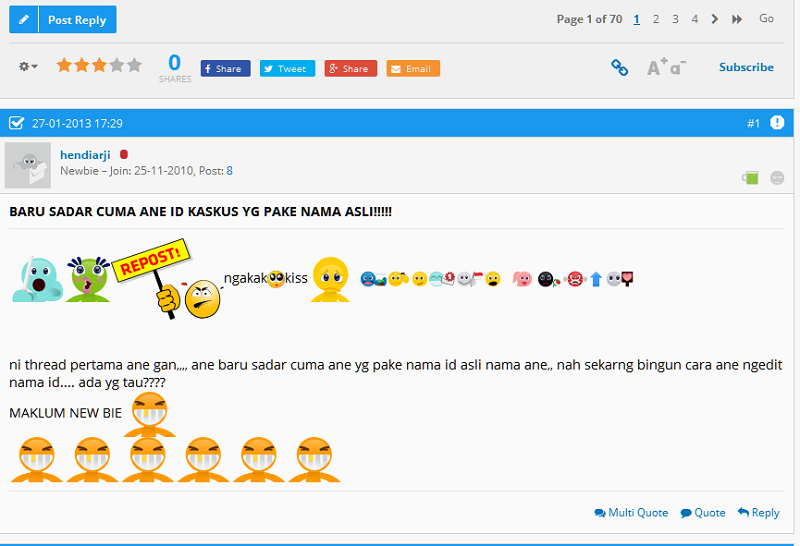Open hendiarji's avatar image
Viewport: 800px width, 546px height.
click(28, 165)
